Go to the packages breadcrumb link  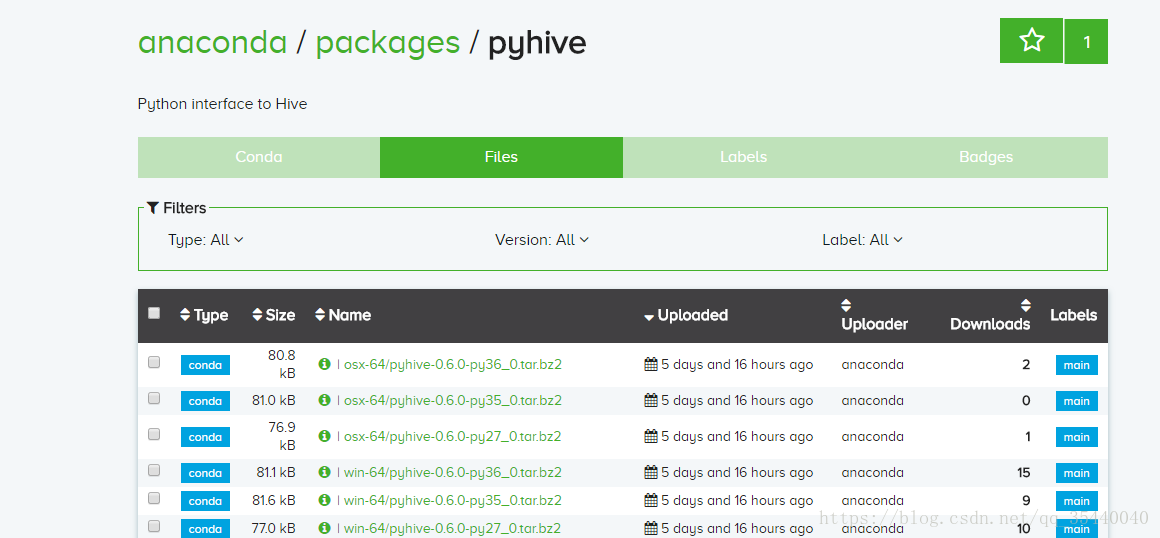tap(388, 44)
